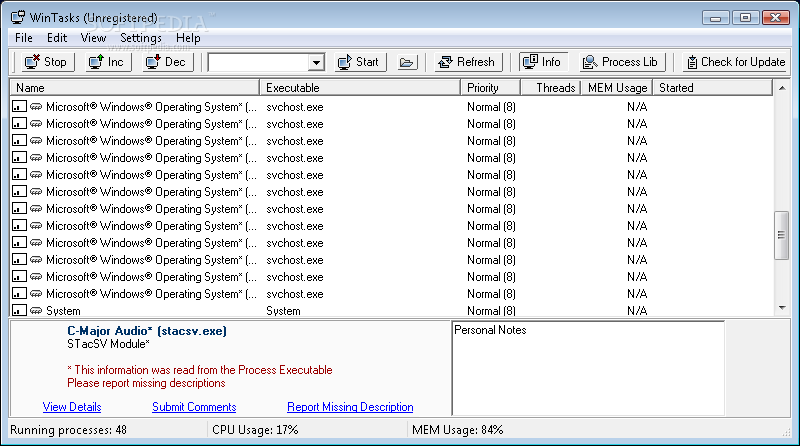Open the Settings menu
The height and width of the screenshot is (446, 800).
tap(141, 38)
